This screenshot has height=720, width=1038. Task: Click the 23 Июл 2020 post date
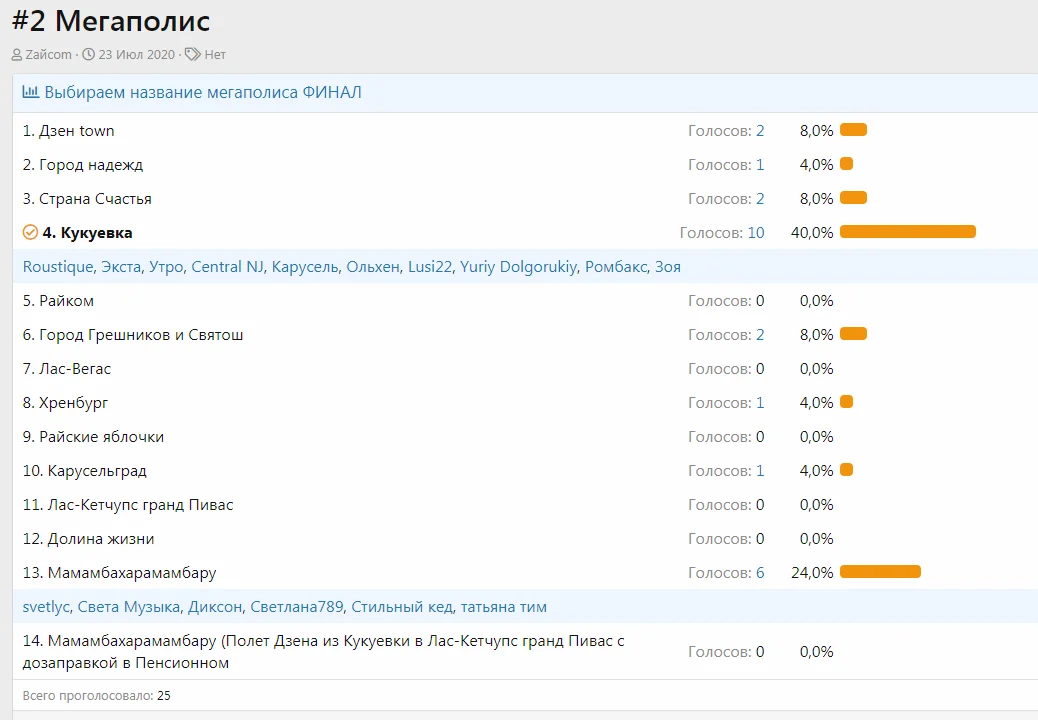137,54
